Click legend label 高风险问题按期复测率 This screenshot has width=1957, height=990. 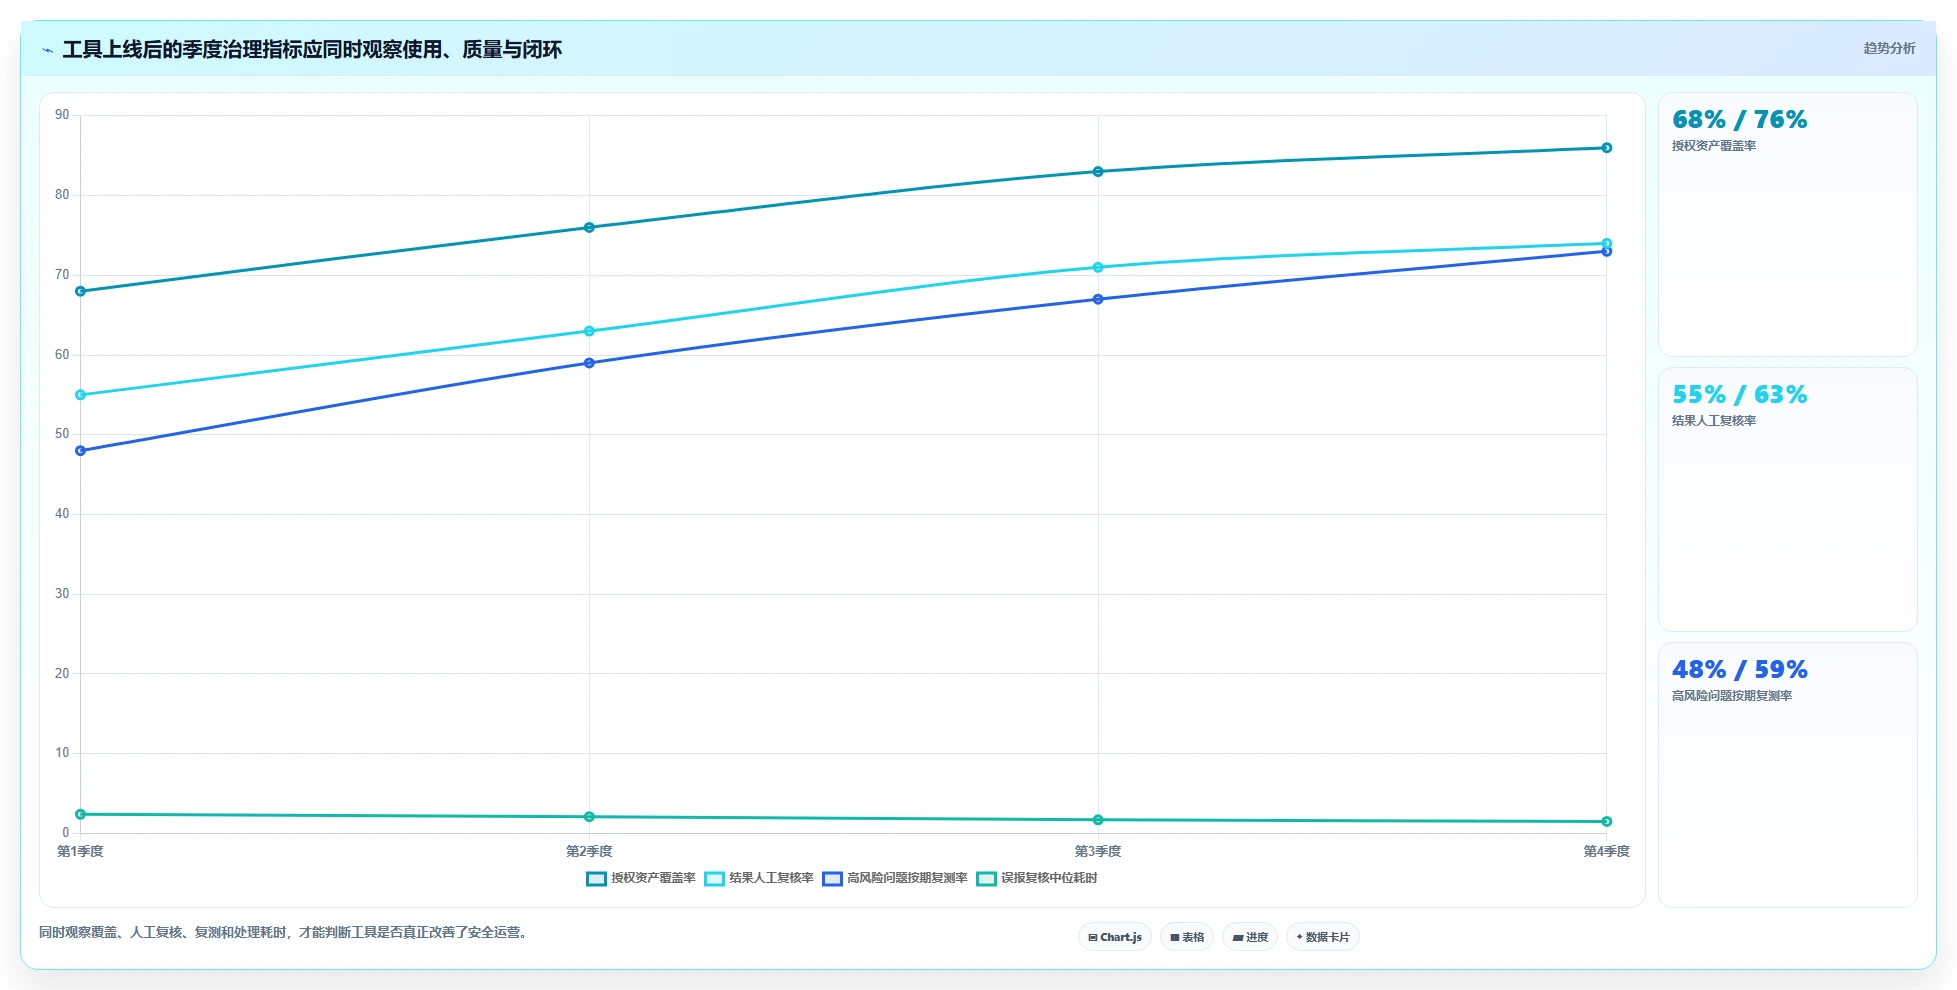[x=907, y=878]
